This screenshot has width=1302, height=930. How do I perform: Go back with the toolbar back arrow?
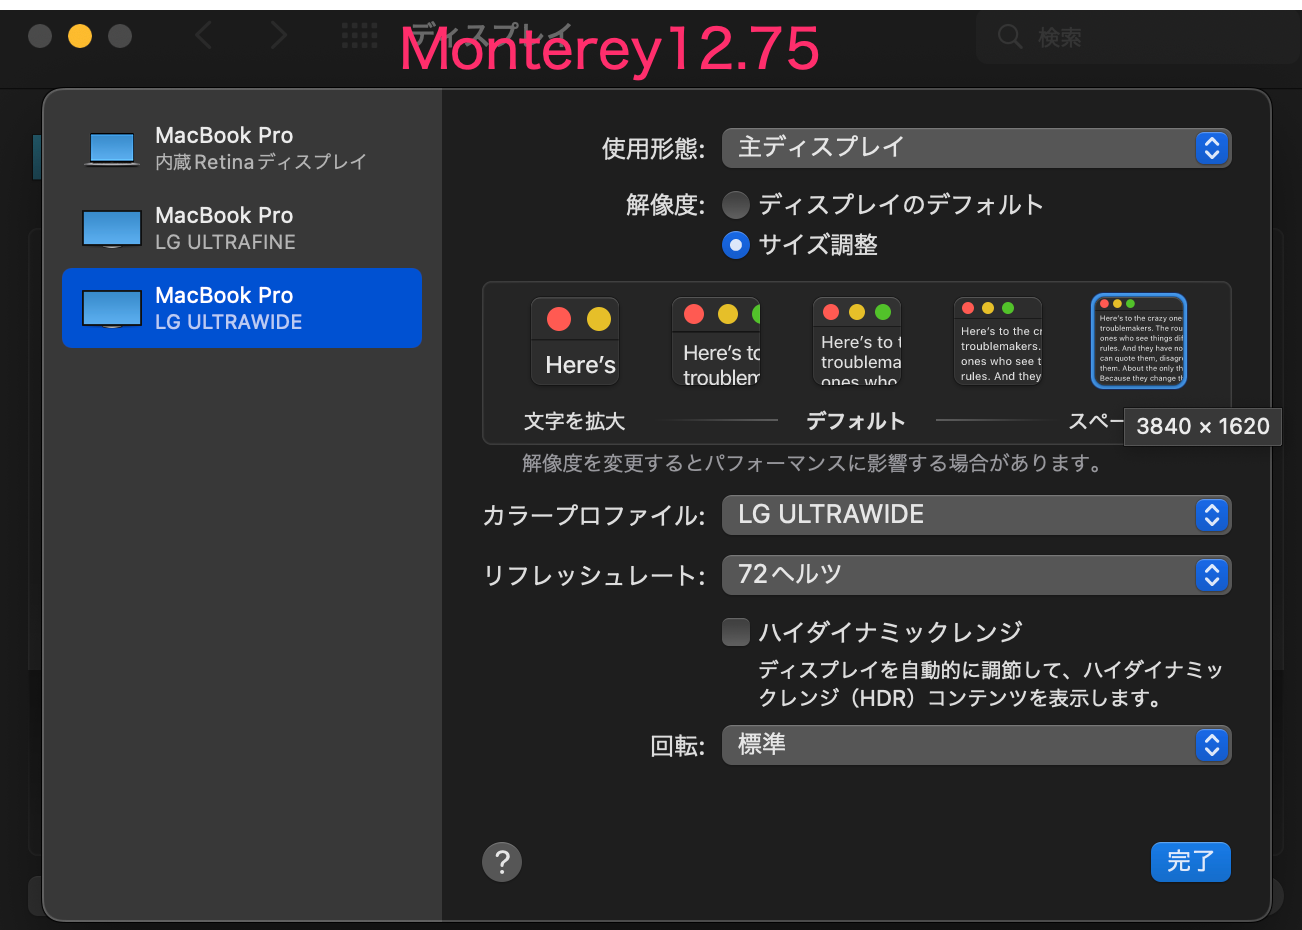[204, 37]
